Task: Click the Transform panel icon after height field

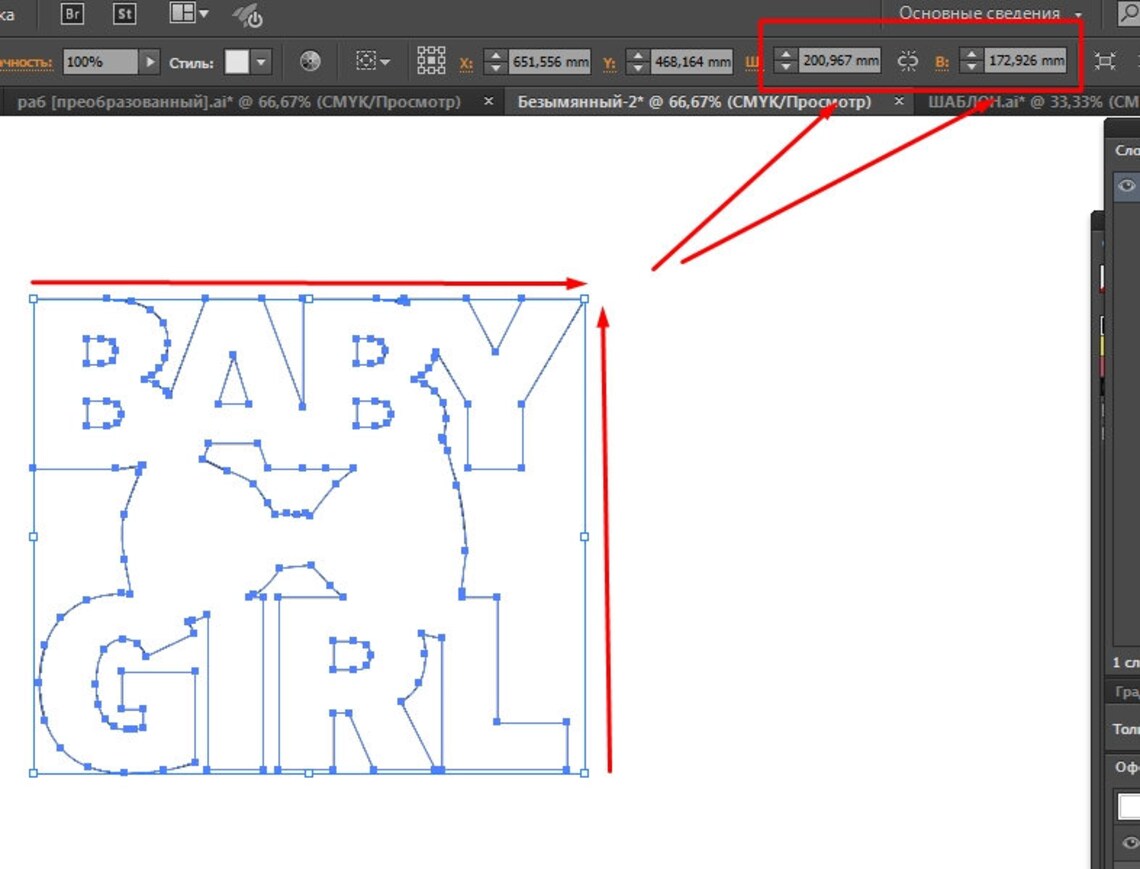Action: click(x=1105, y=61)
